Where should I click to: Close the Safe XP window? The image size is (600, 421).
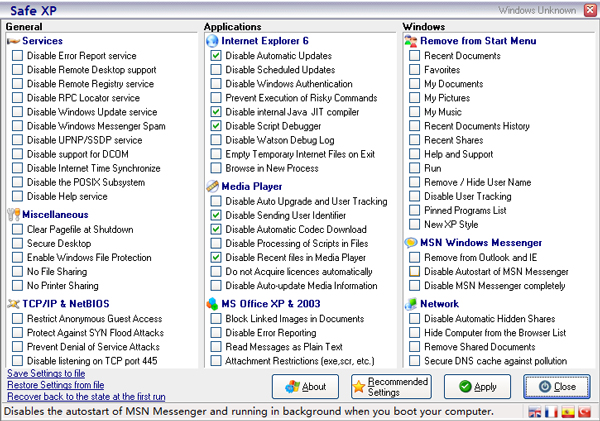pos(590,10)
